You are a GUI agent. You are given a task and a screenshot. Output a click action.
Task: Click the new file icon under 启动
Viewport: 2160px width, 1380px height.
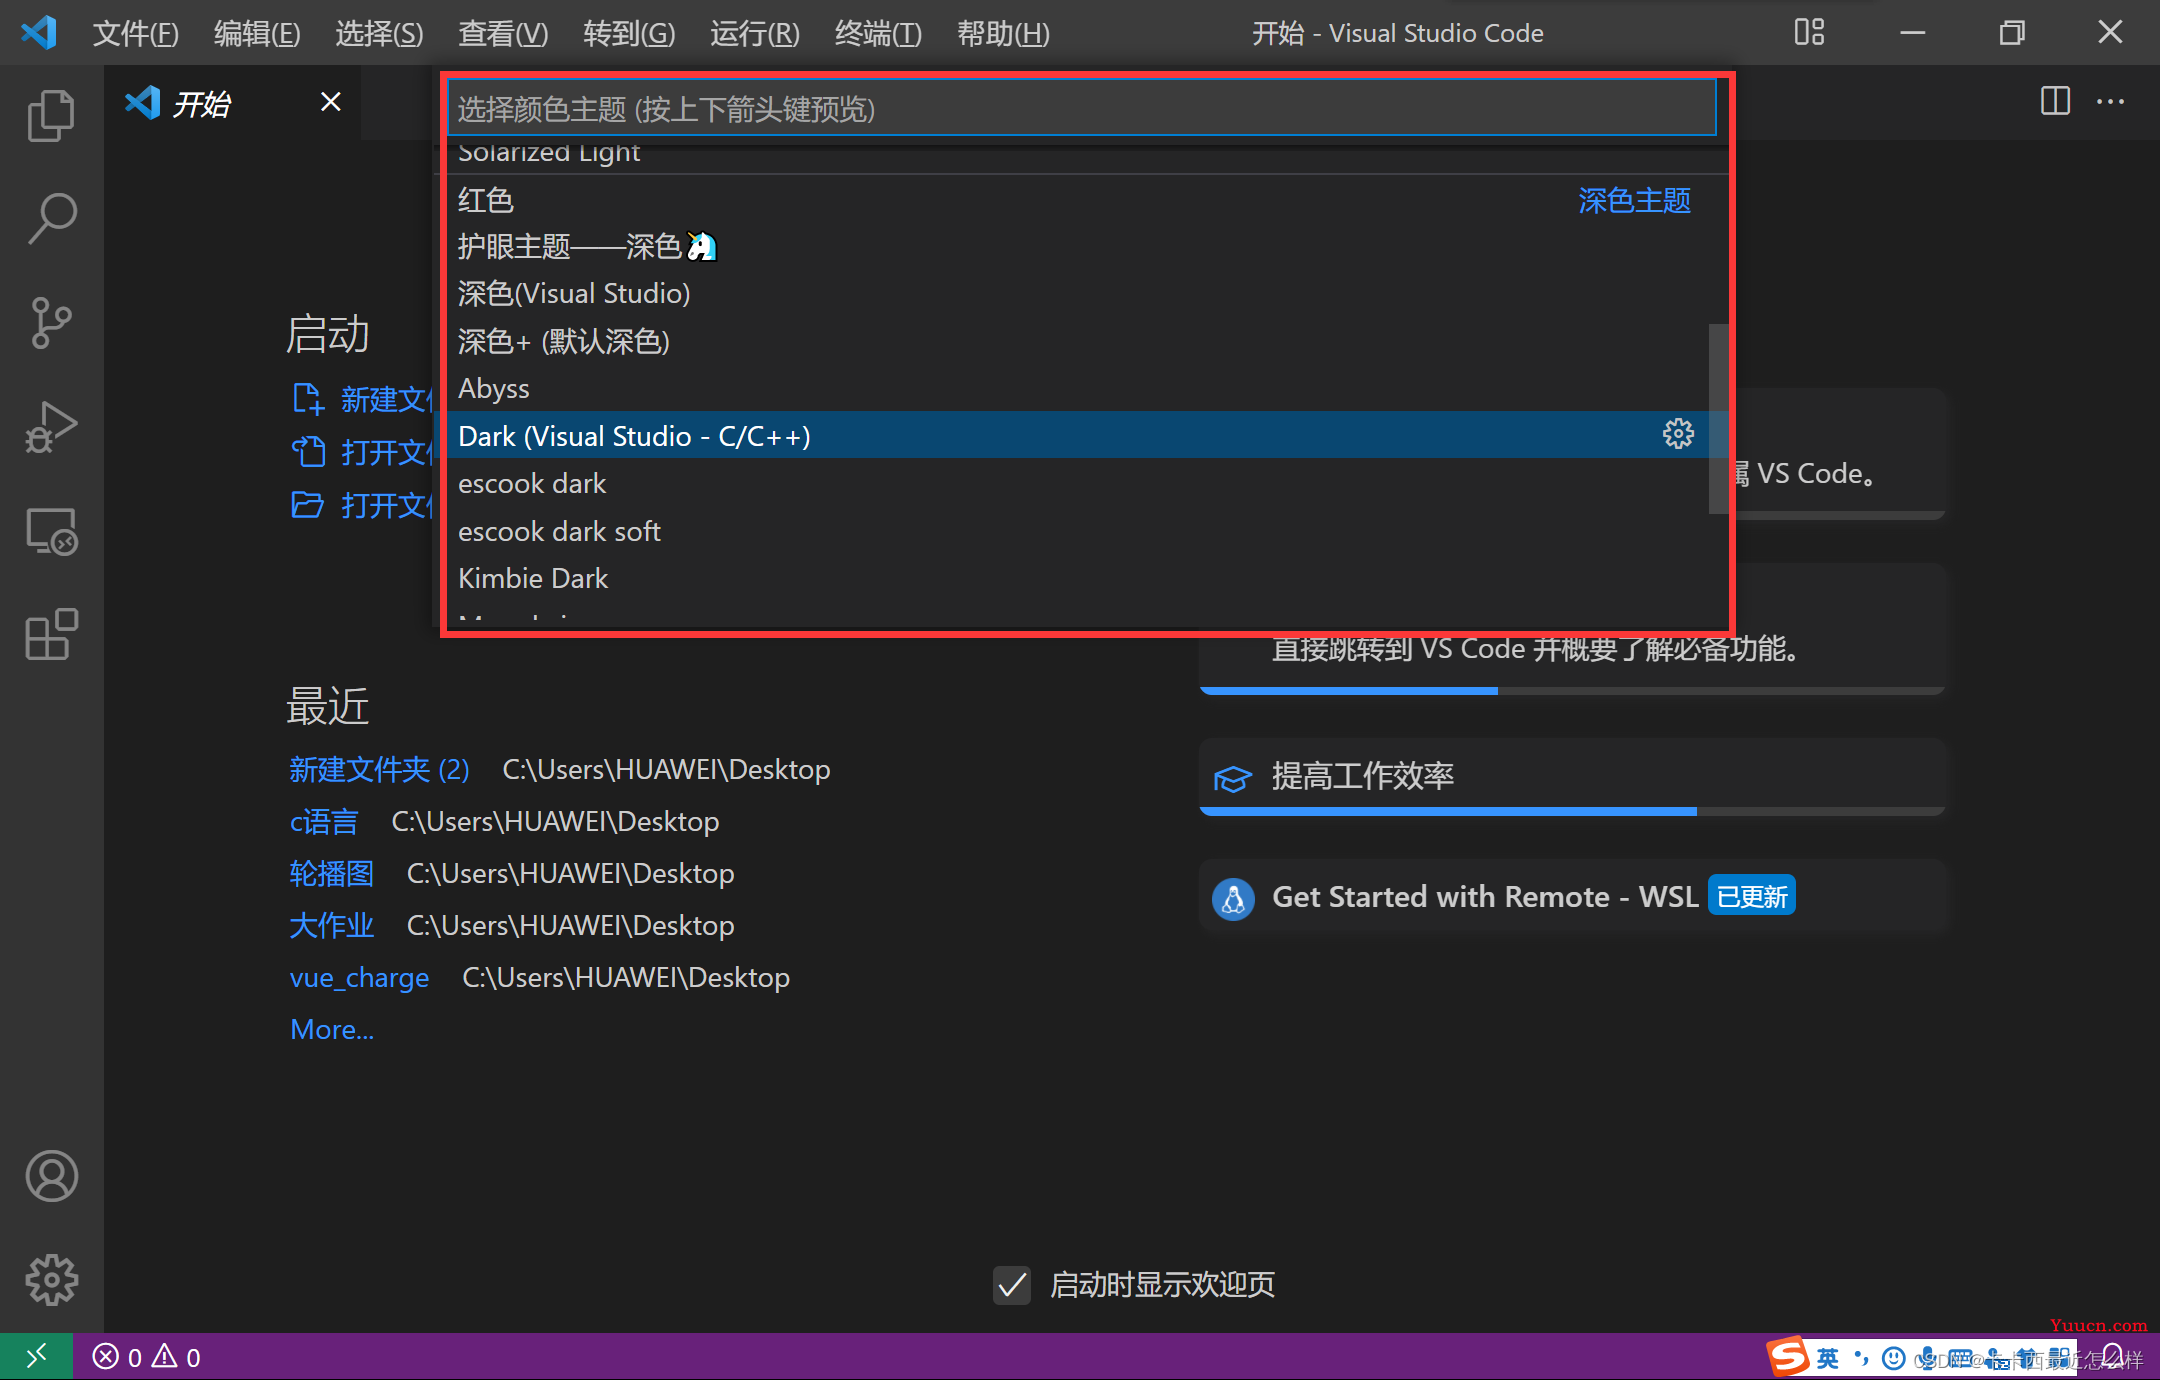[308, 399]
